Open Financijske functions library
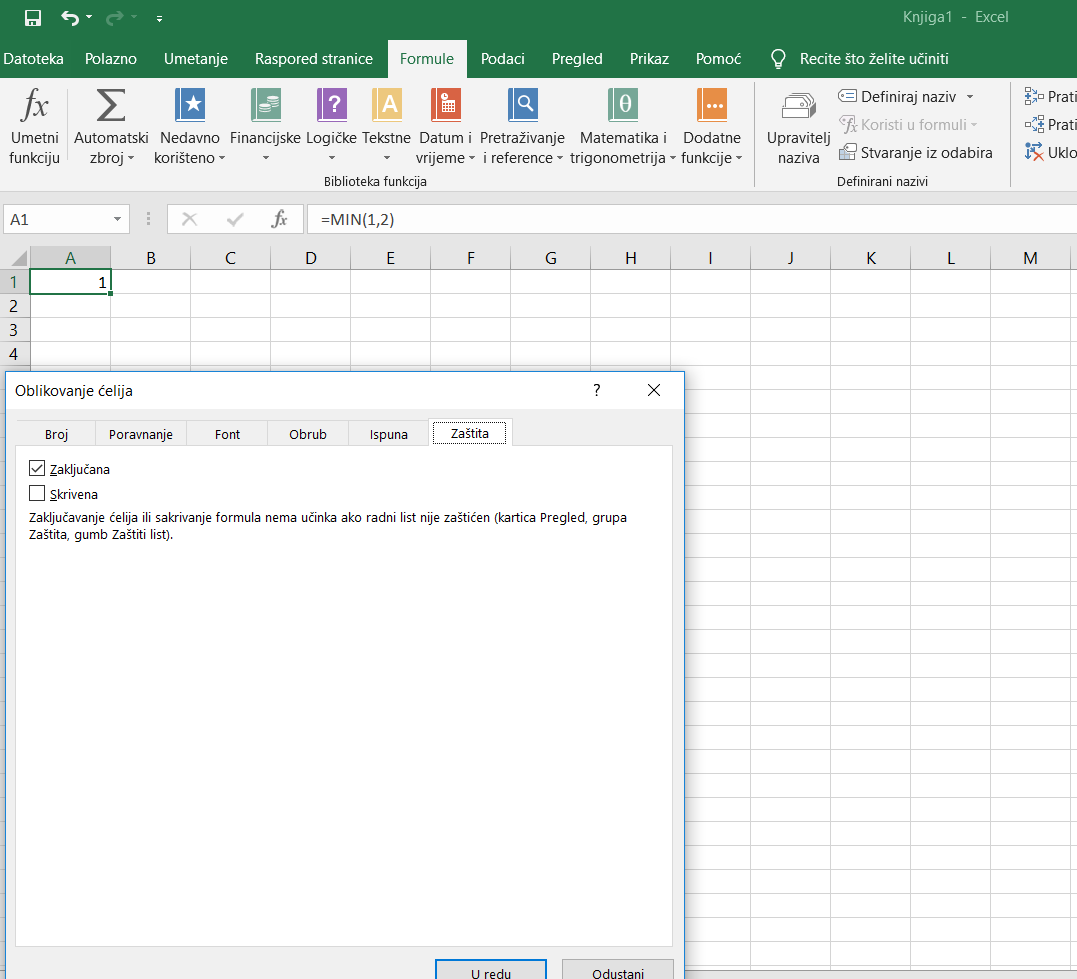 tap(265, 126)
